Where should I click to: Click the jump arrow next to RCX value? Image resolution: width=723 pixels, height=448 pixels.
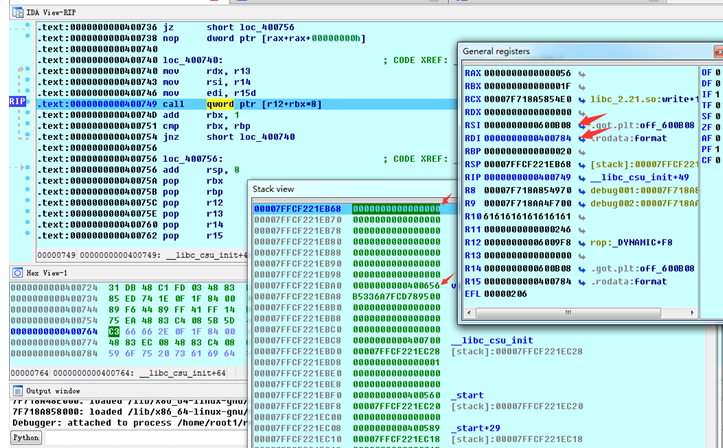(x=582, y=100)
